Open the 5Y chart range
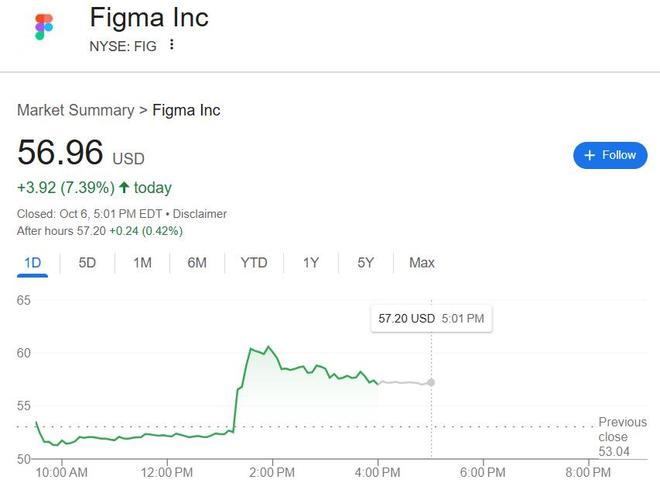Viewport: 660px width, 490px height. [x=365, y=263]
